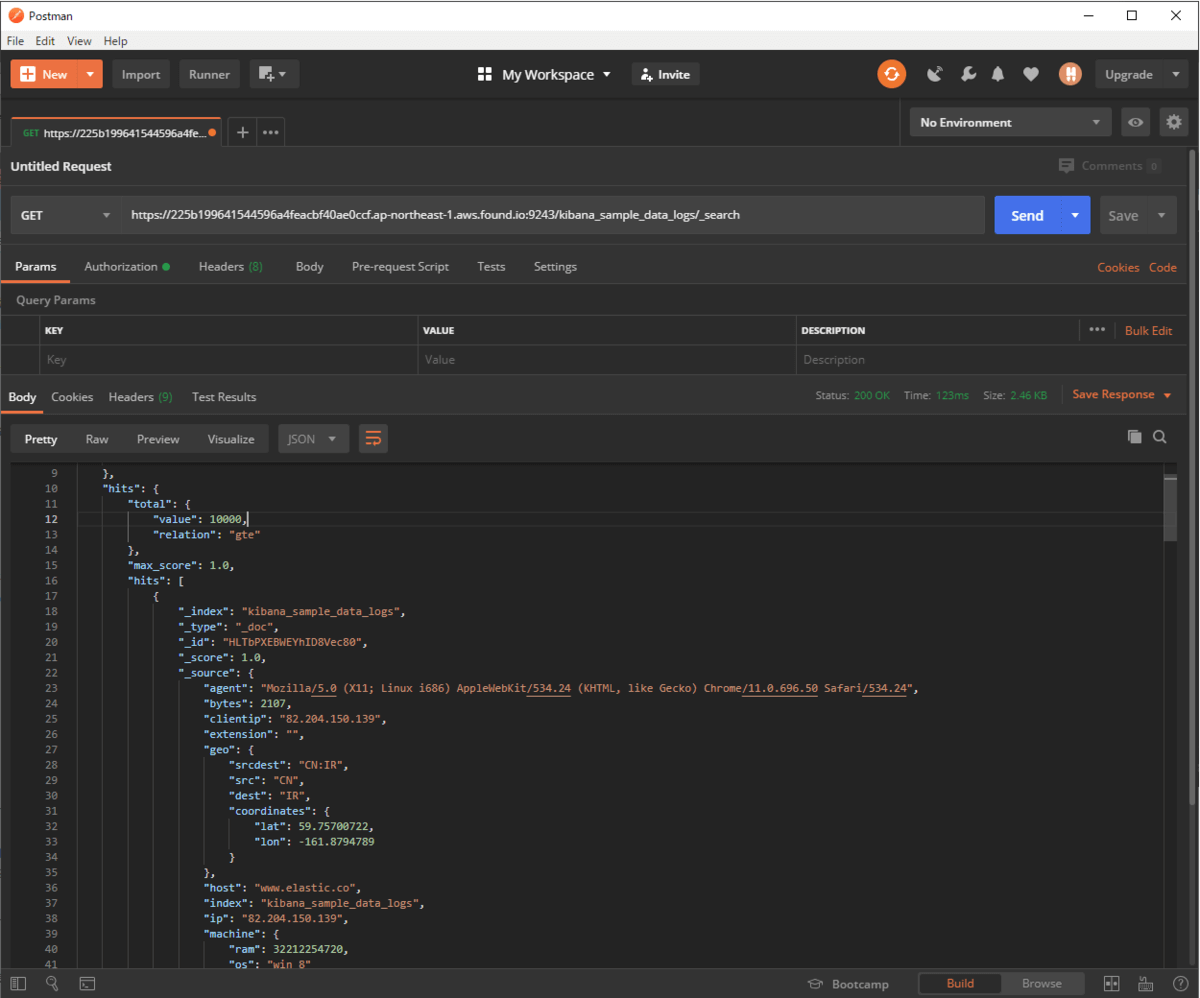Click the blue Send button
1200x998 pixels.
click(x=1026, y=215)
